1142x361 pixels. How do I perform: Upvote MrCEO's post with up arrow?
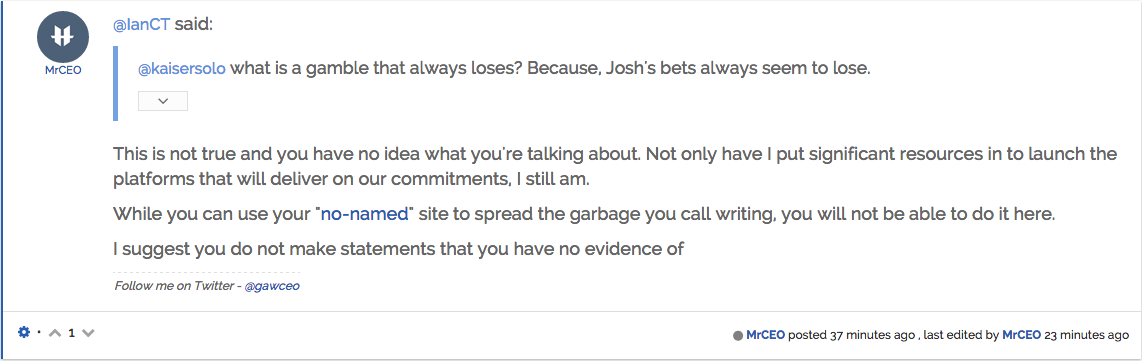click(x=55, y=333)
